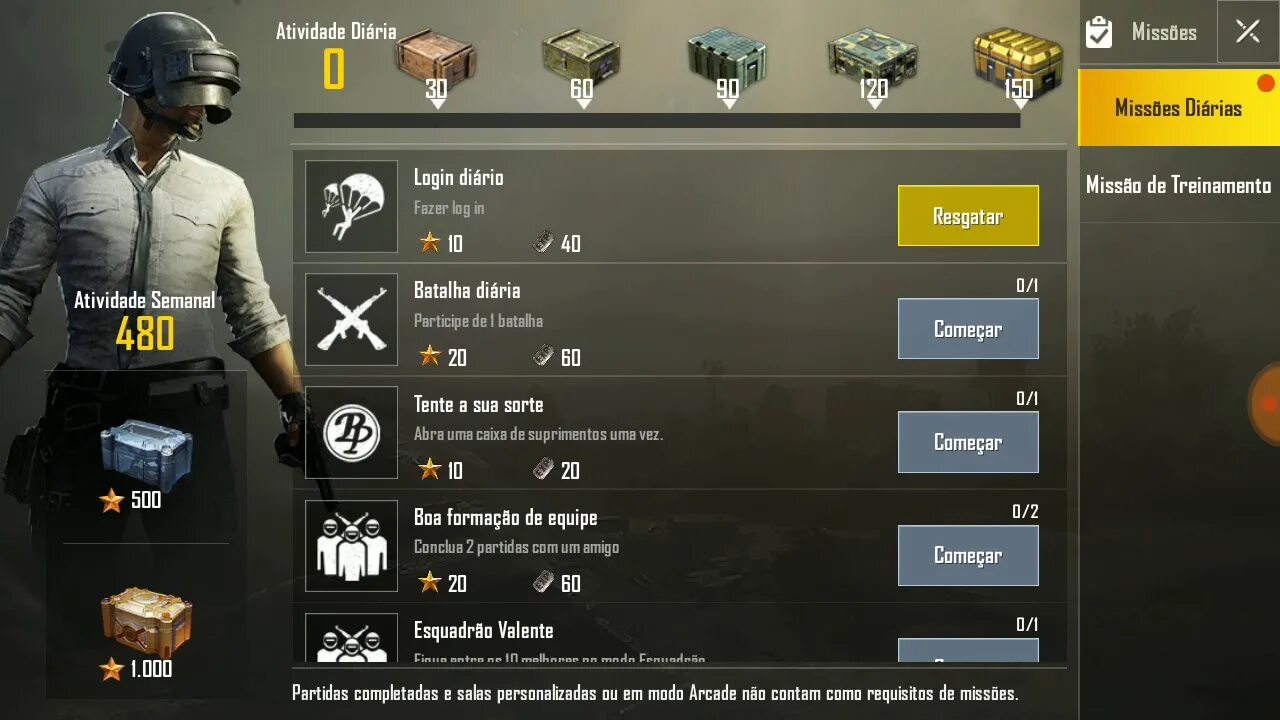Start the Boa formação de equipe mission
The height and width of the screenshot is (720, 1280).
pos(968,555)
